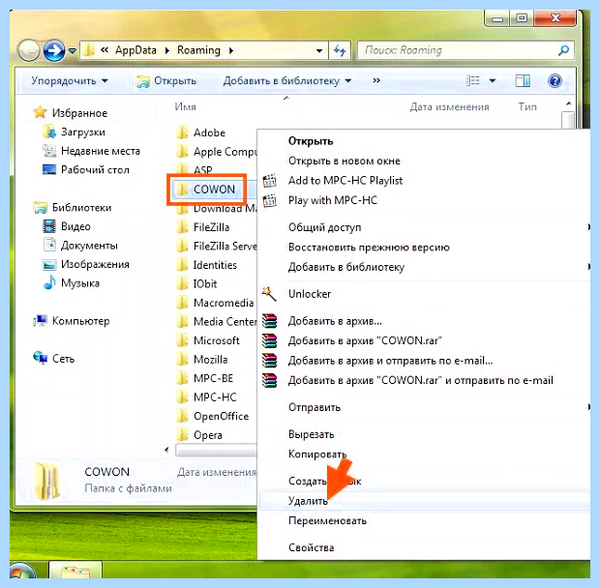Open the Музыка library
Image resolution: width=600 pixels, height=588 pixels.
pyautogui.click(x=71, y=283)
